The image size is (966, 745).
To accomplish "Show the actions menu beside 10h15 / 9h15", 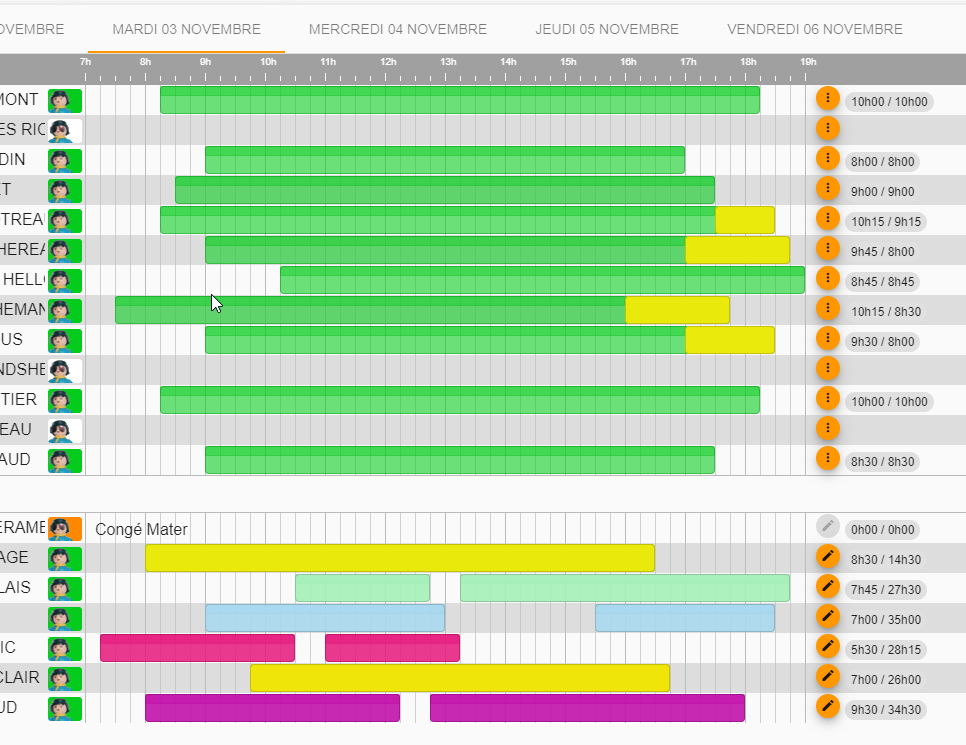I will point(827,218).
